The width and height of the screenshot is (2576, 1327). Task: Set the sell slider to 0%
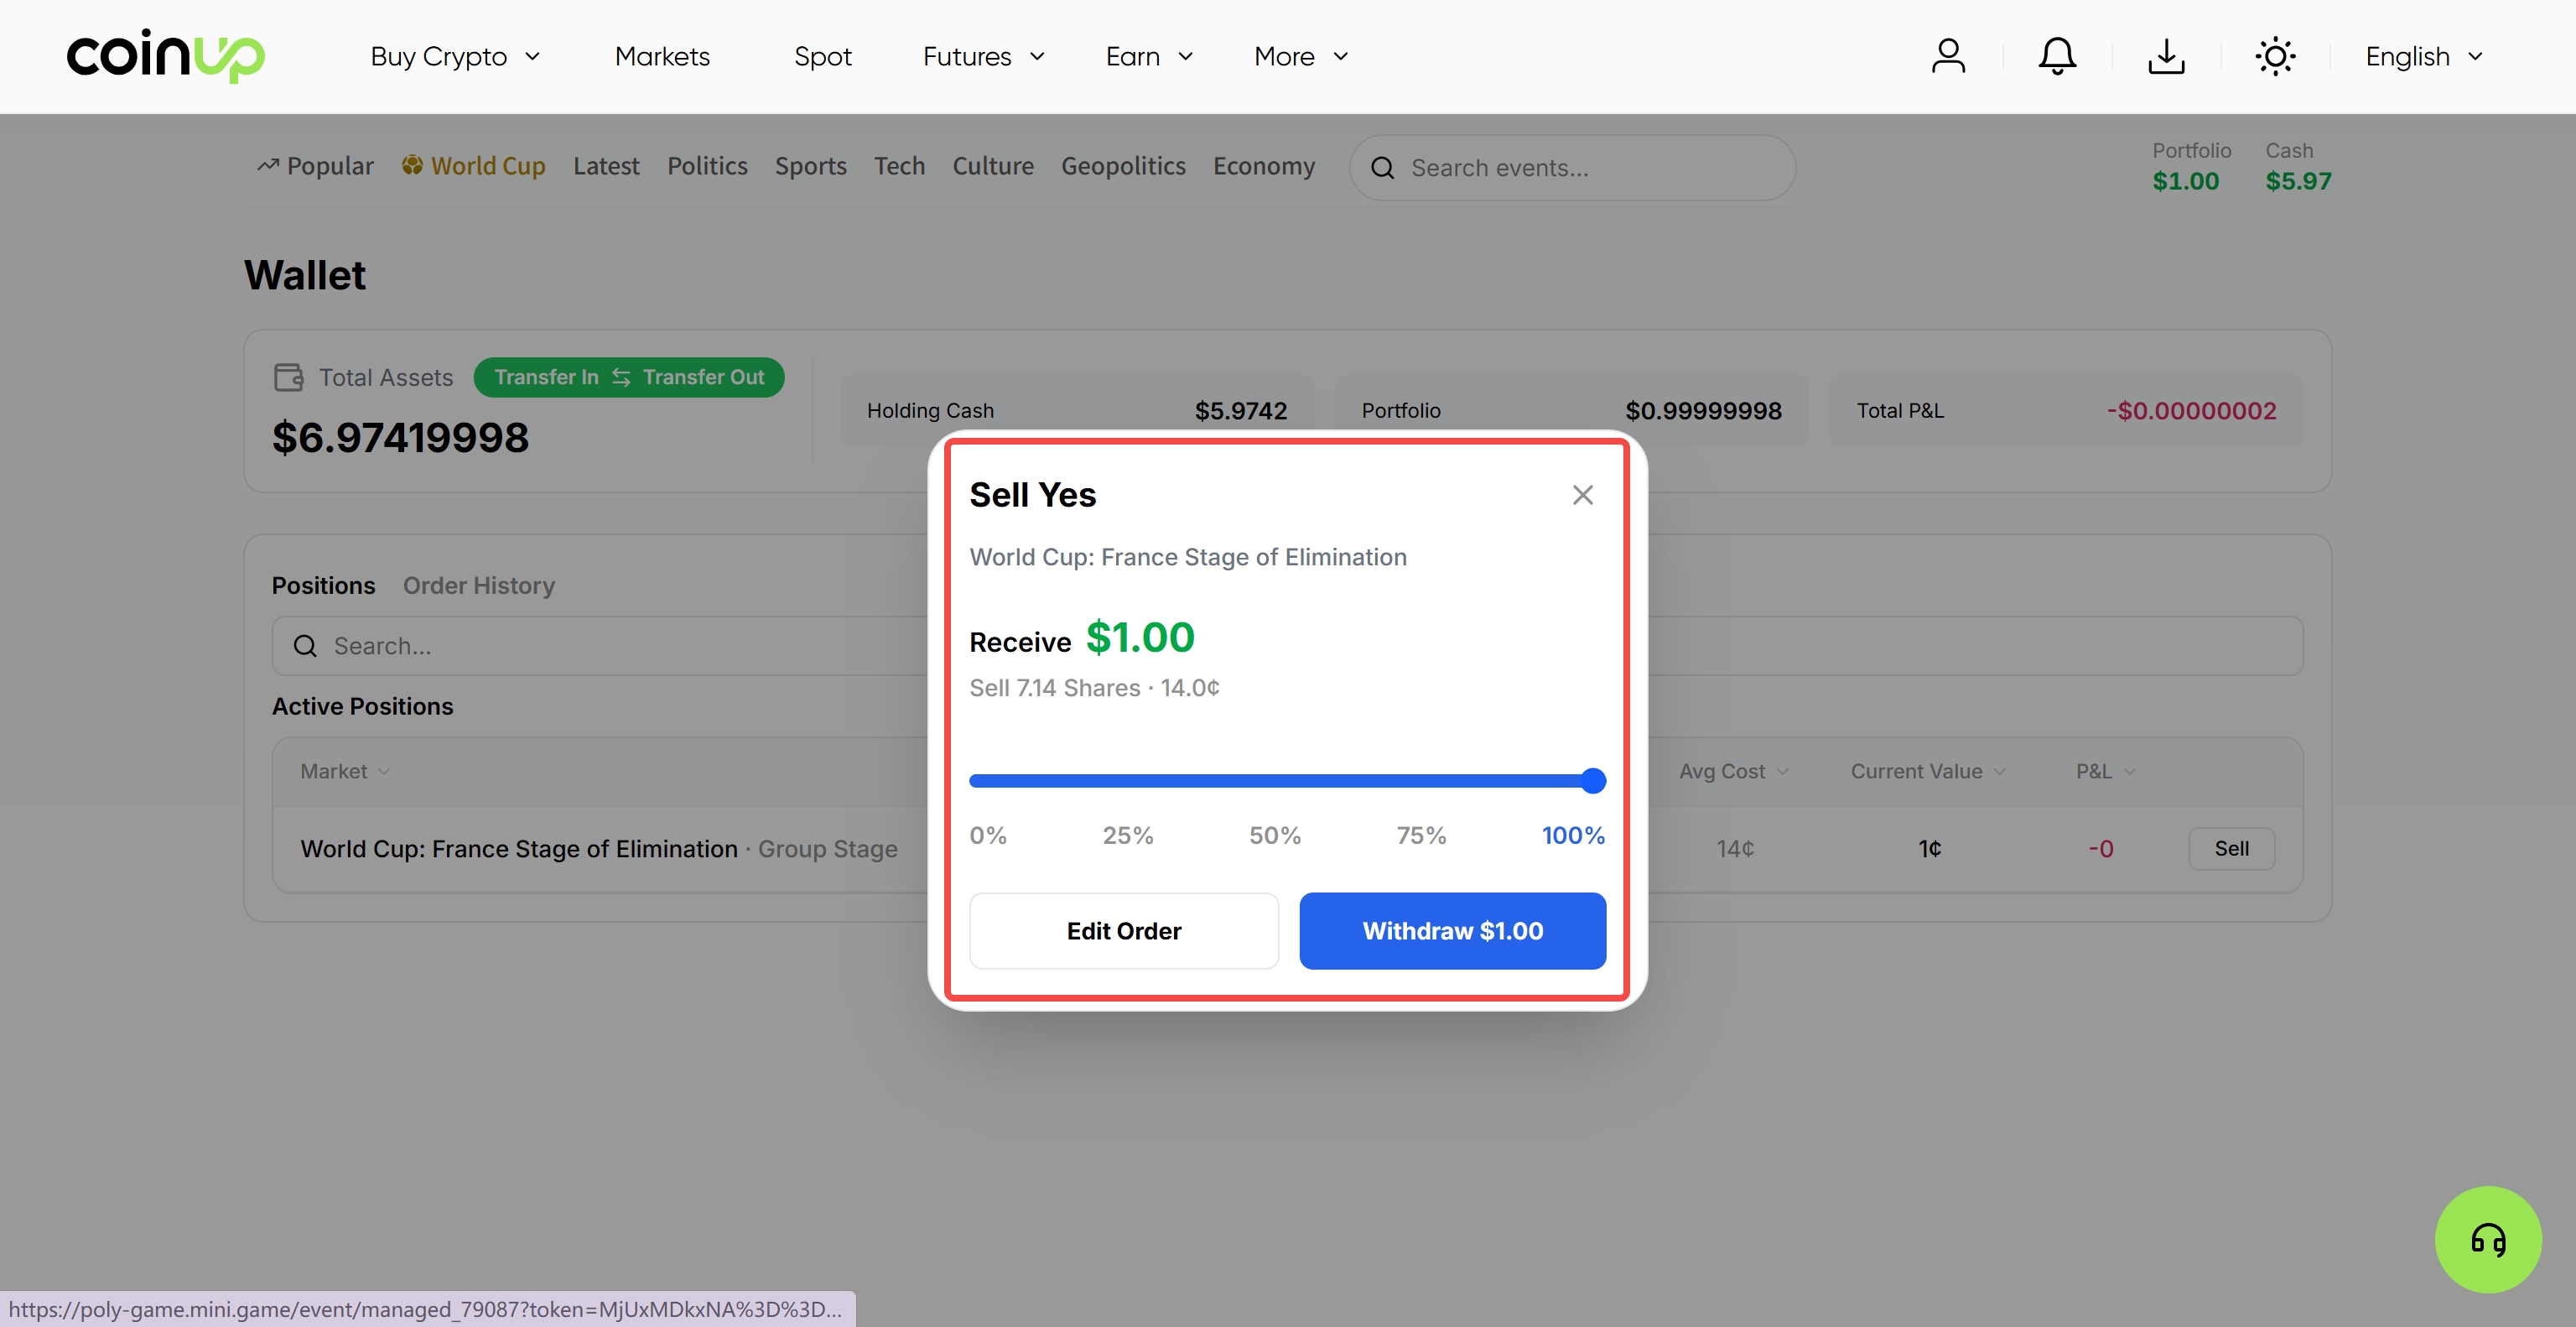988,835
